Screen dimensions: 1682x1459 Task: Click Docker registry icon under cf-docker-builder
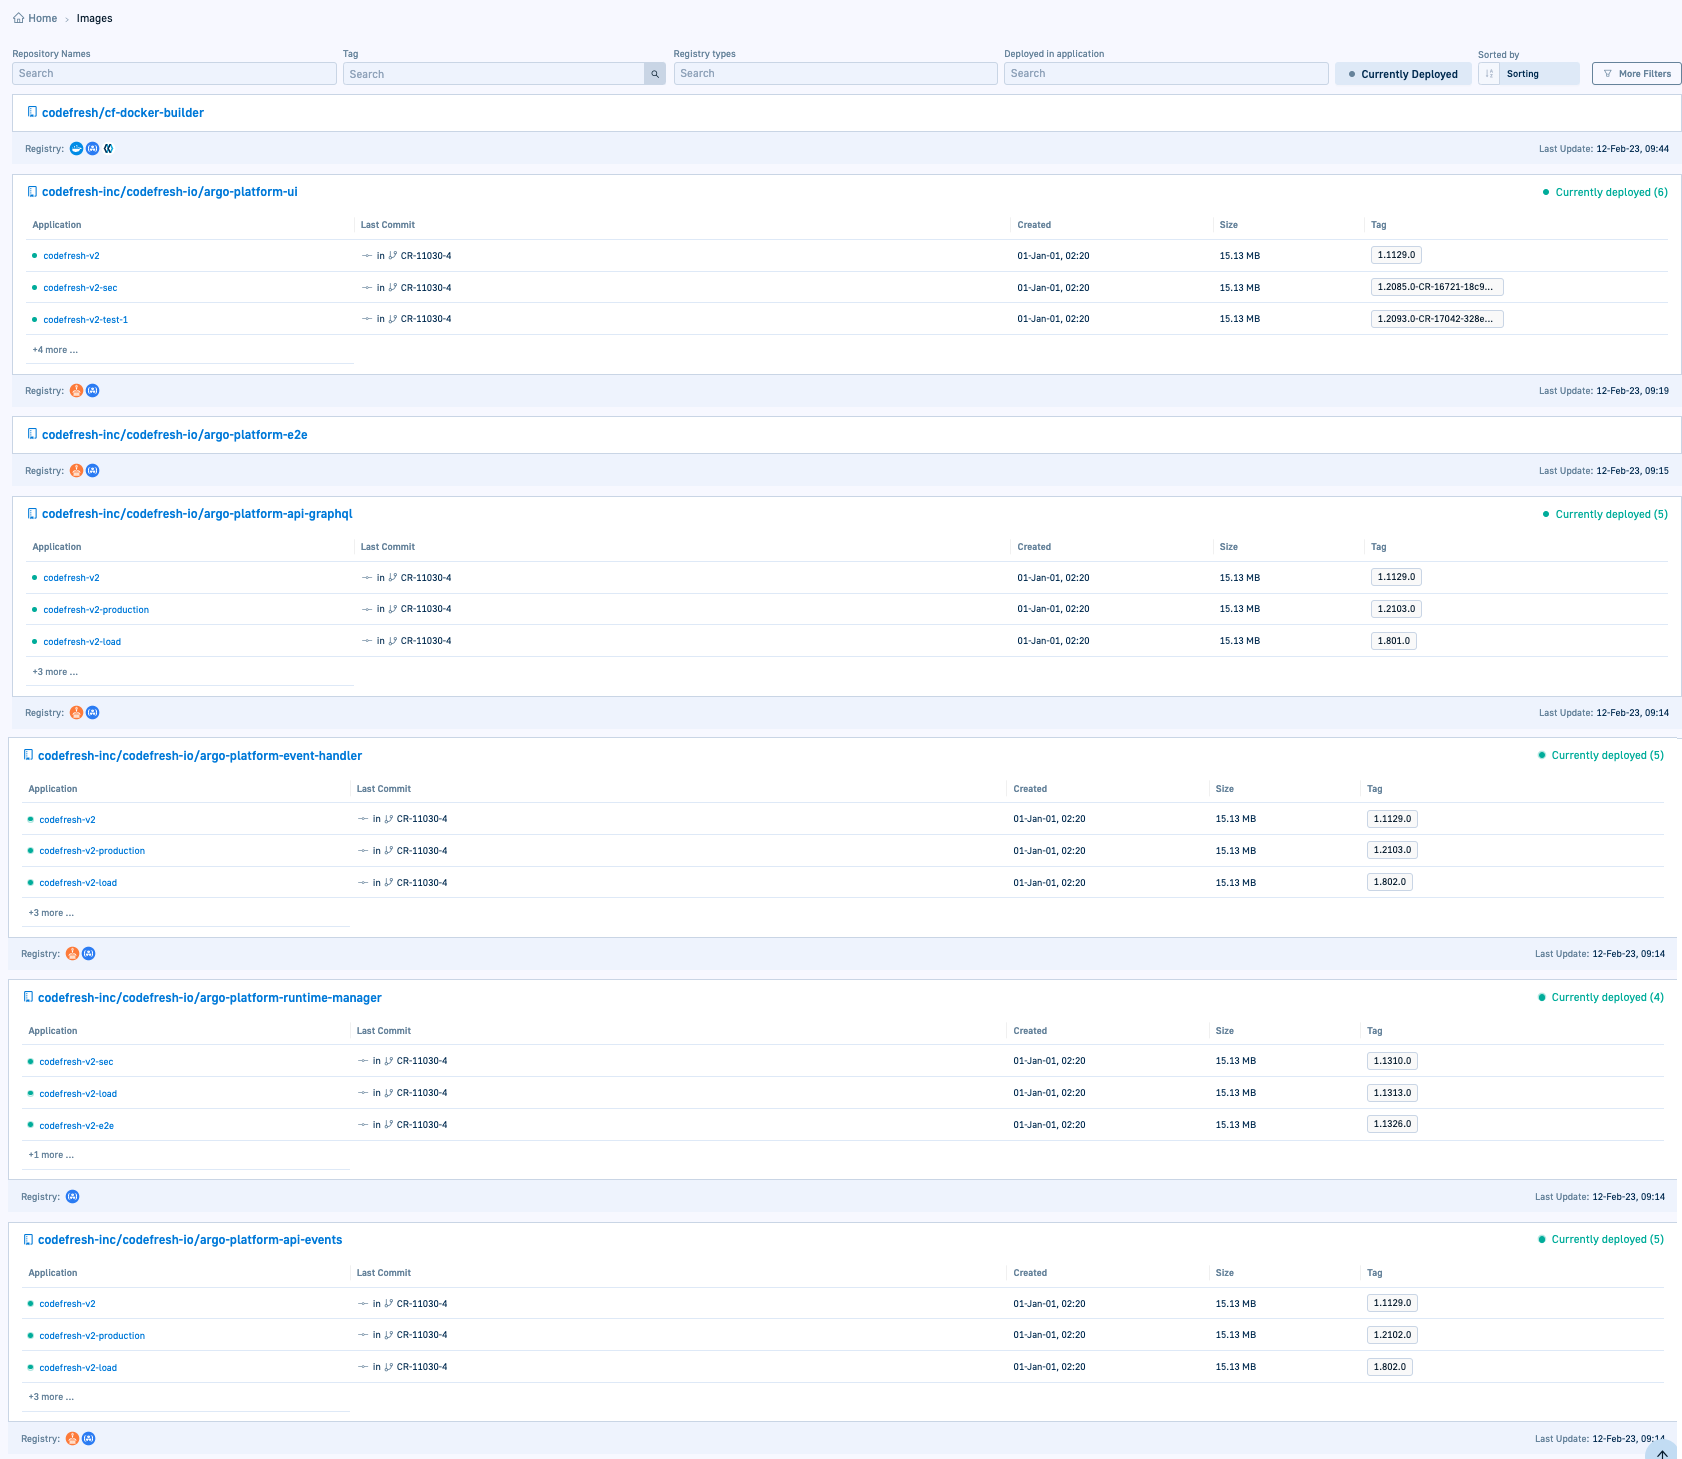tap(76, 149)
